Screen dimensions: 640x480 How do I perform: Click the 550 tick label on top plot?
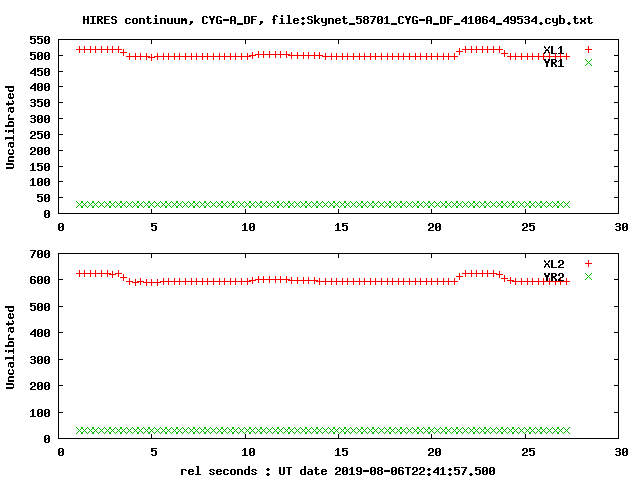(x=40, y=40)
